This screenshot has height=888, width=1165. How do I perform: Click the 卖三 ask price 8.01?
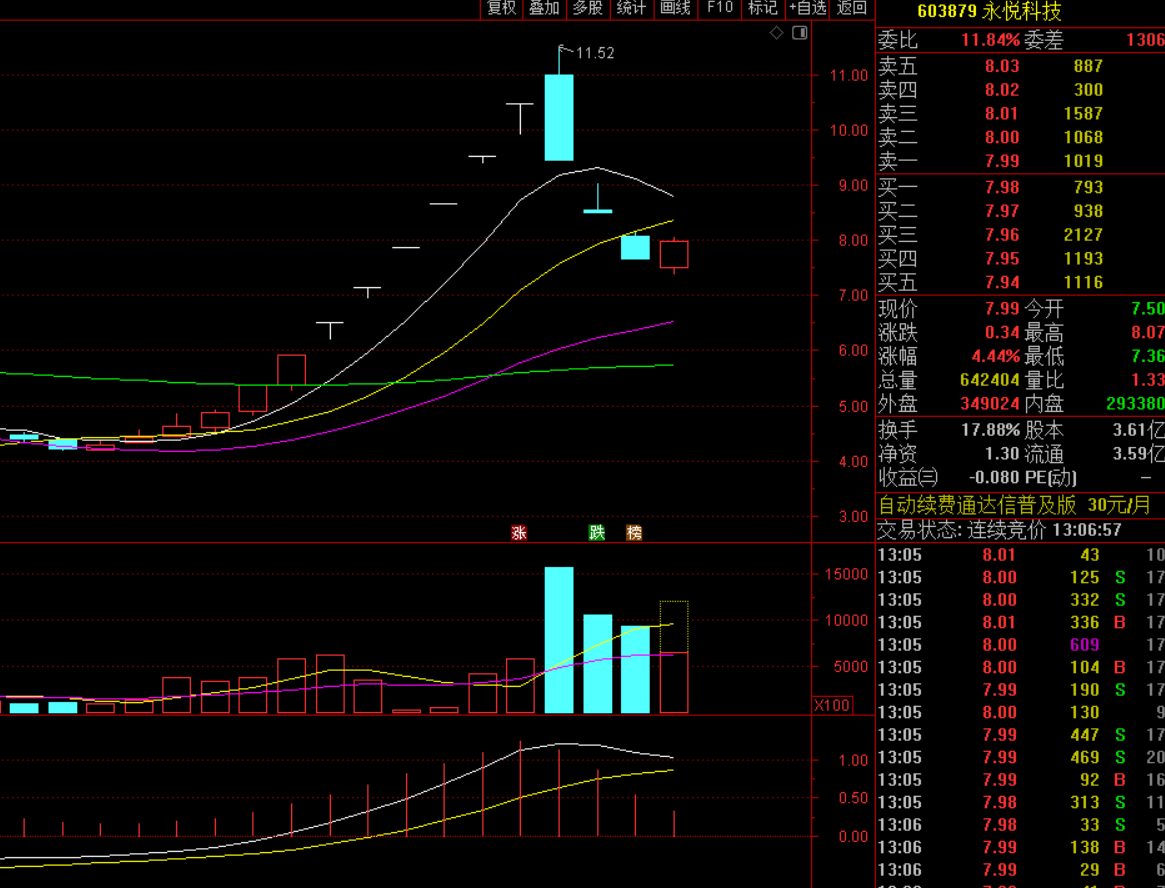(1002, 114)
